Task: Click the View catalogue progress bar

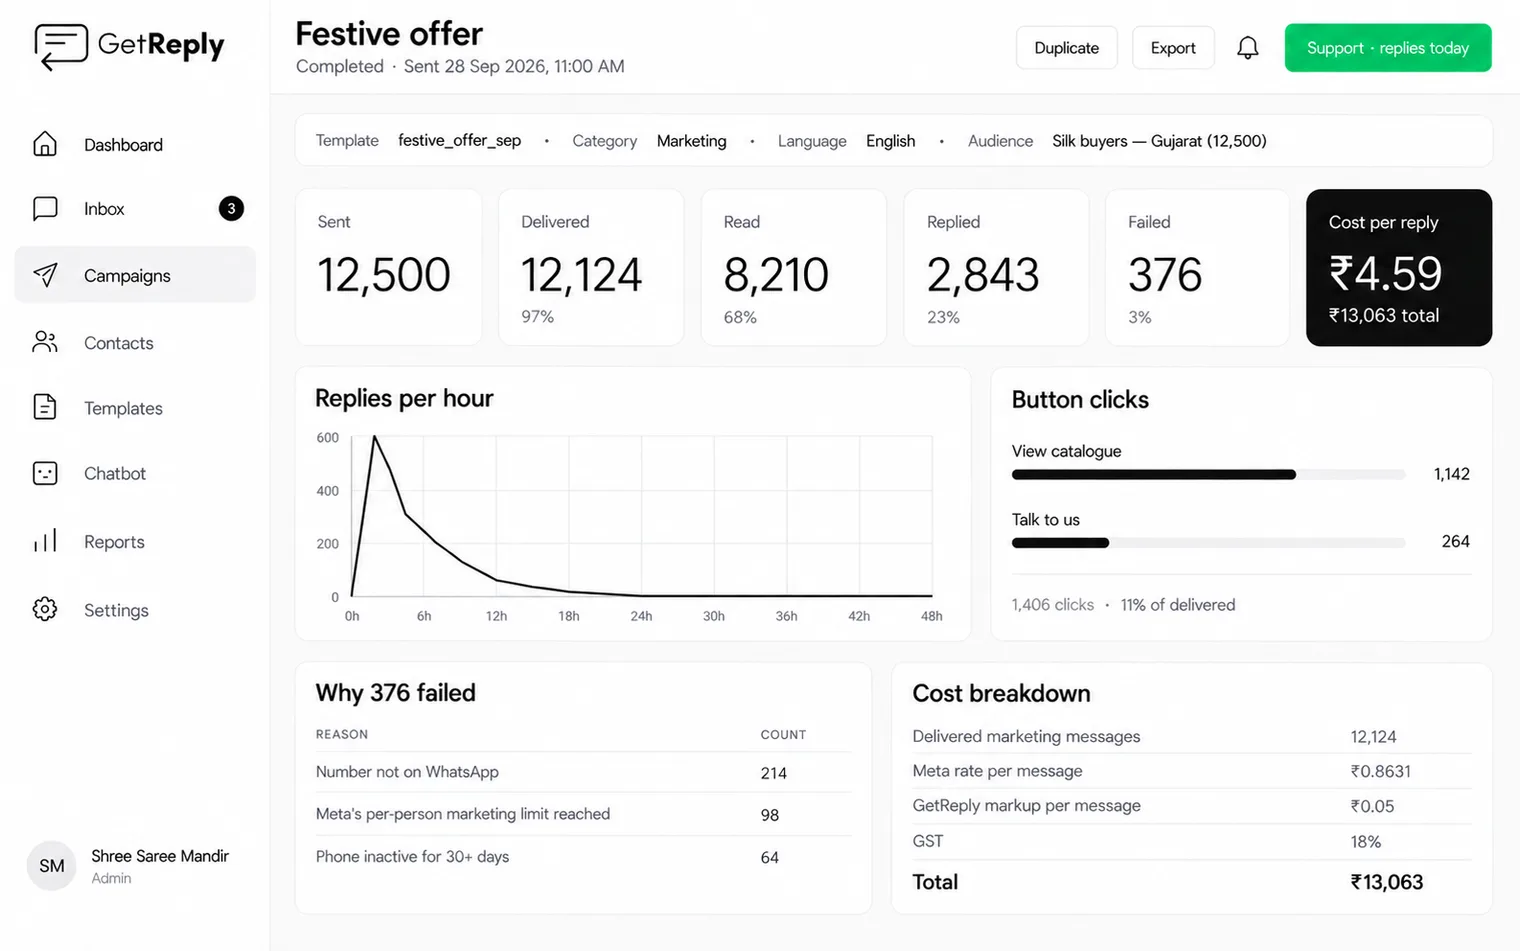Action: (1208, 474)
